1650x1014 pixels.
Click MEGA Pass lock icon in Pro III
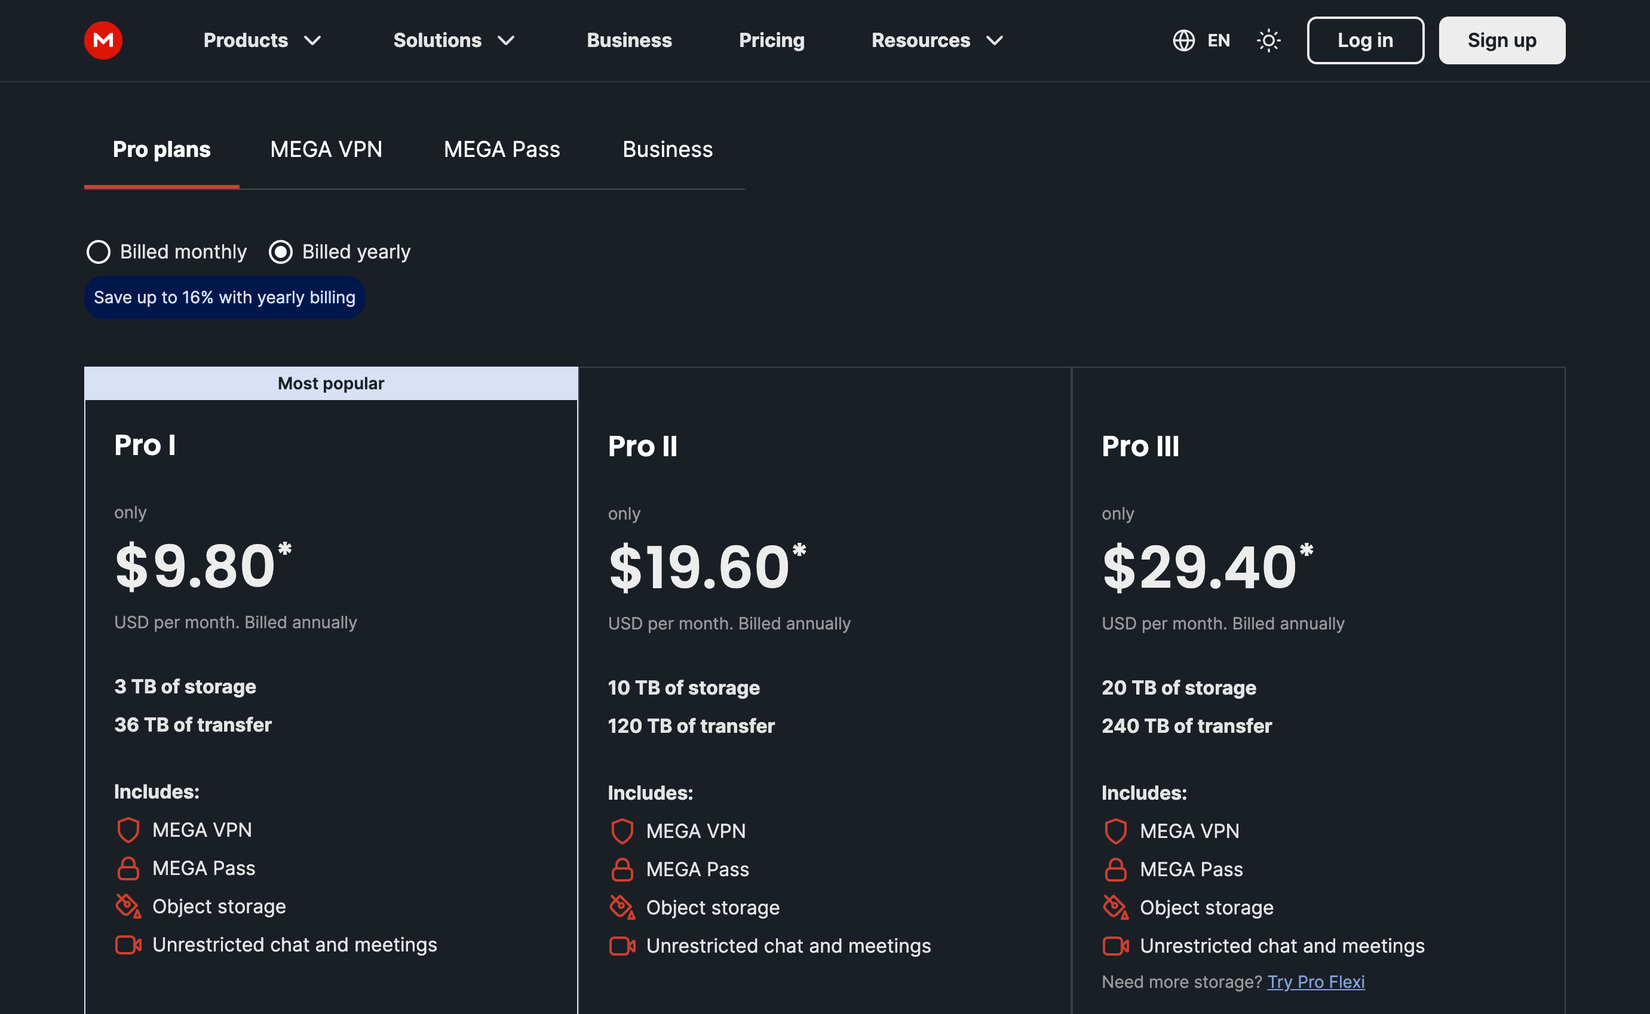[1116, 869]
